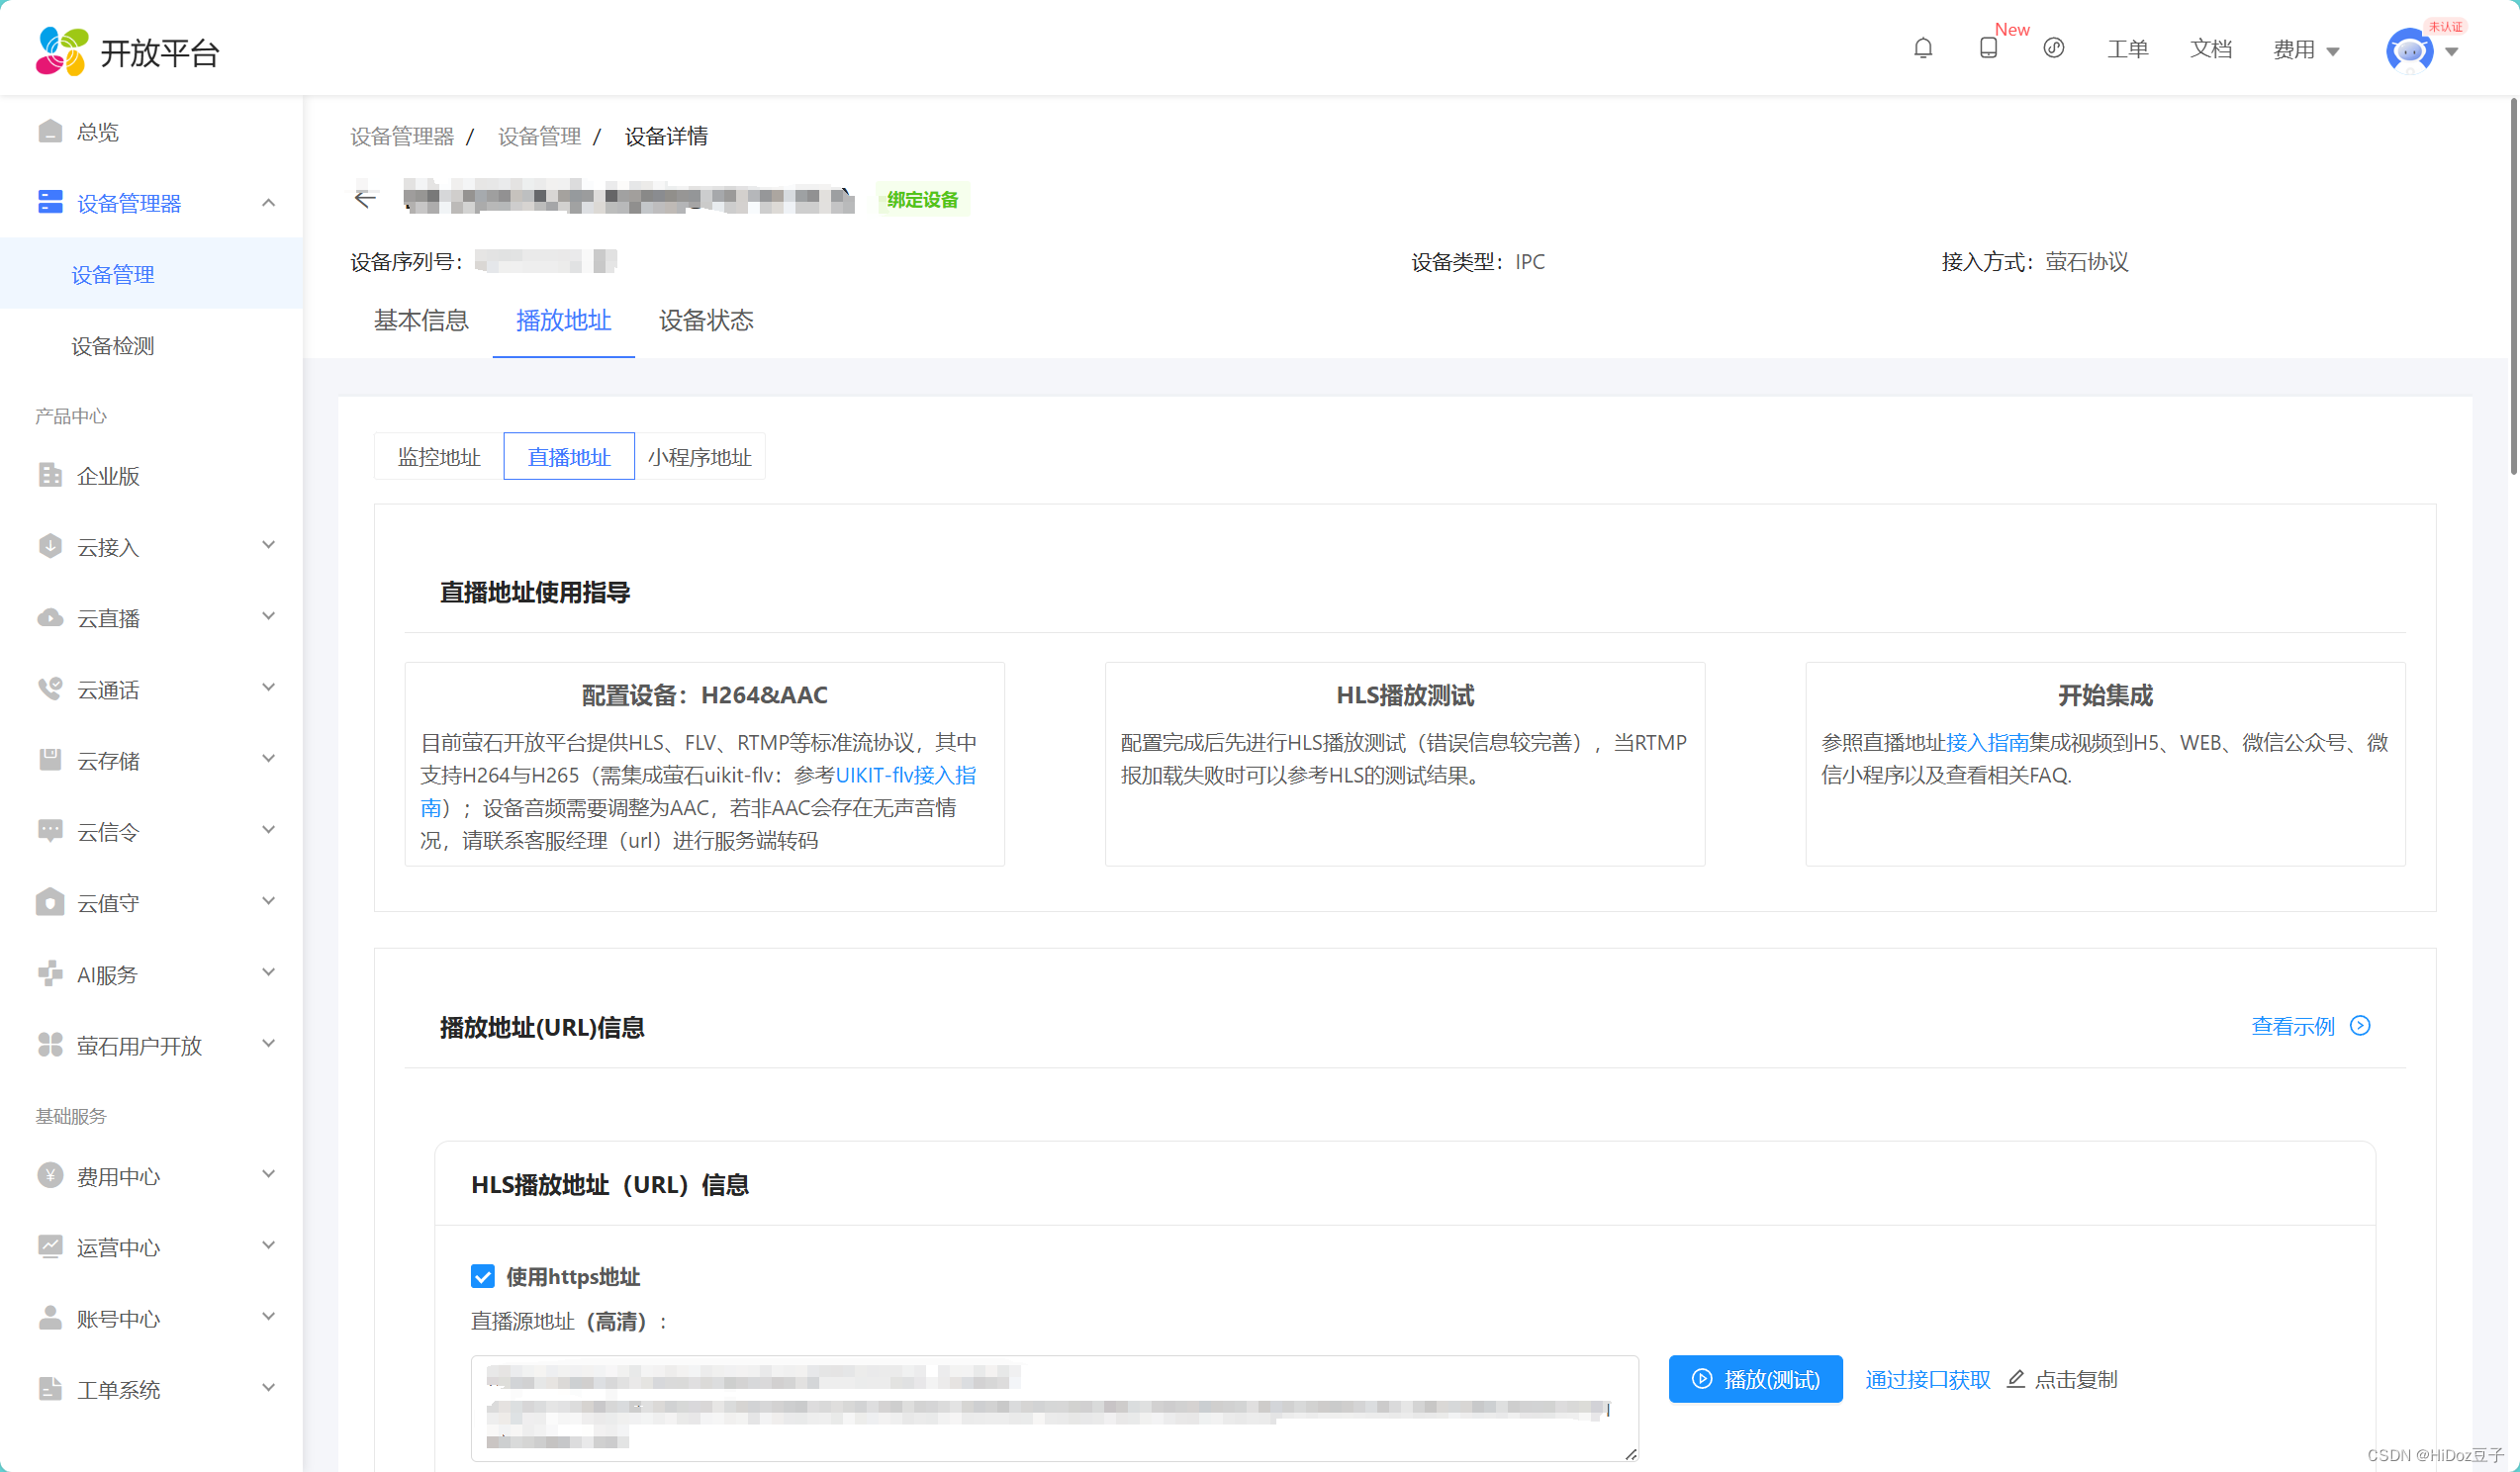This screenshot has width=2520, height=1472.
Task: Open the mobile device icon in header
Action: tap(1988, 48)
